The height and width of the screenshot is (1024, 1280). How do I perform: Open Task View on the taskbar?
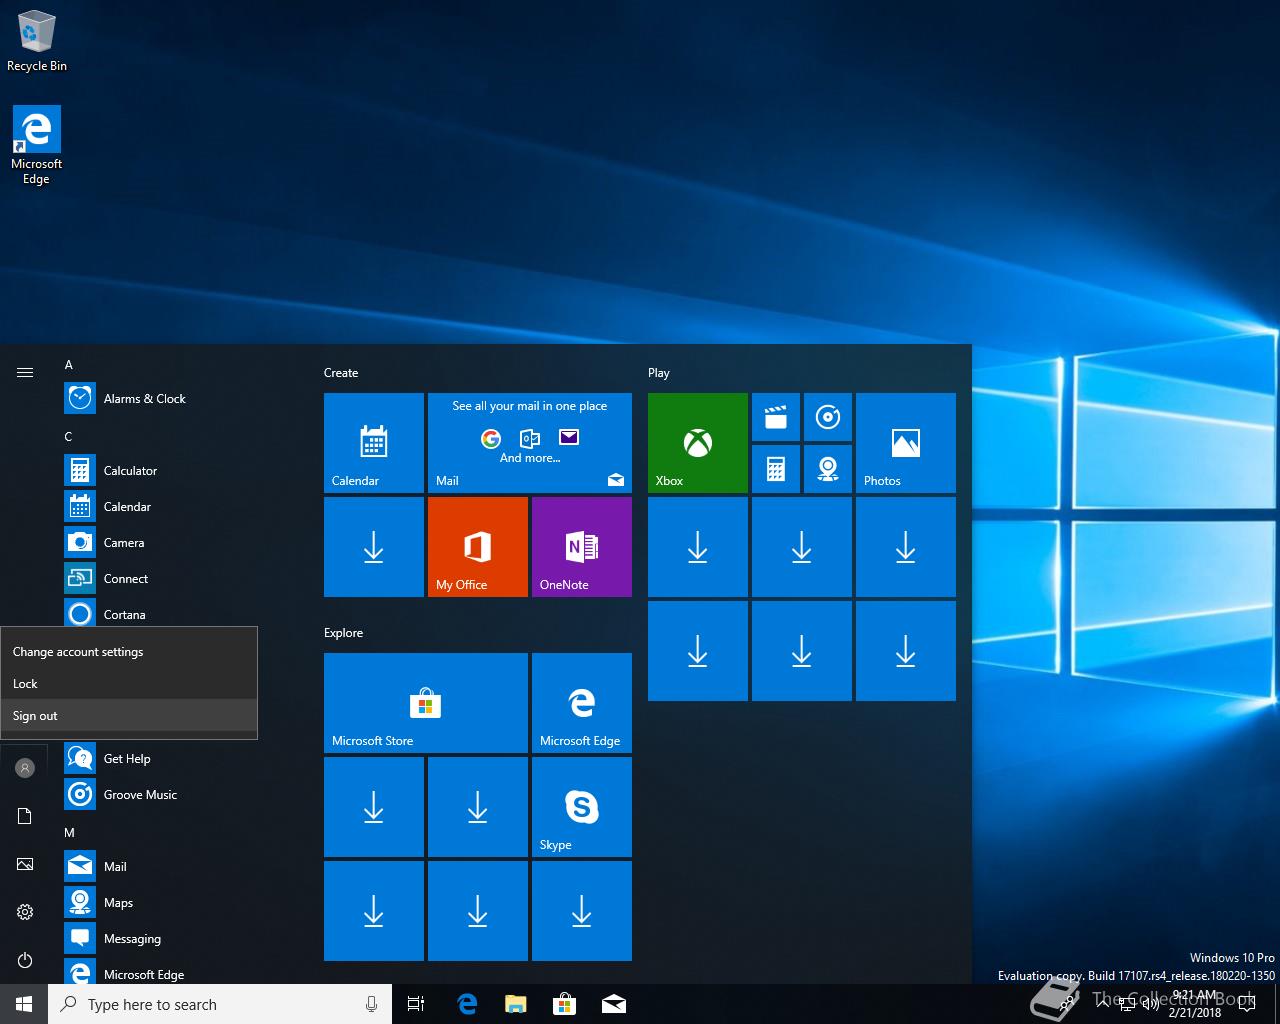tap(416, 1004)
